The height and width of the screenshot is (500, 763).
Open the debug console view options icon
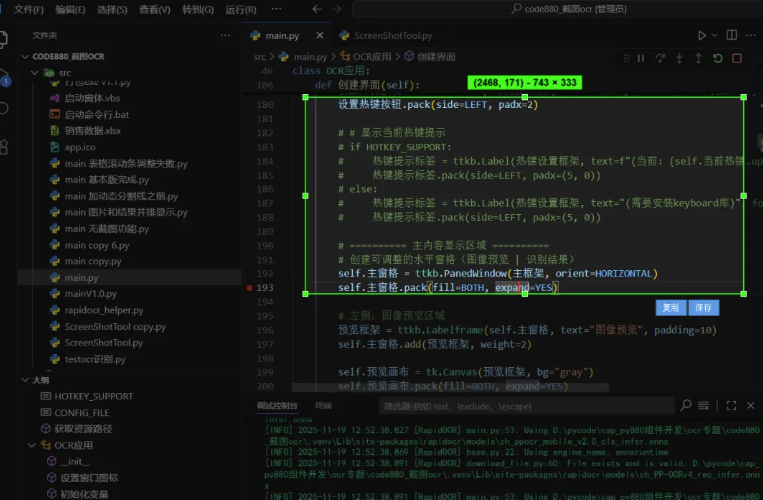tap(703, 405)
